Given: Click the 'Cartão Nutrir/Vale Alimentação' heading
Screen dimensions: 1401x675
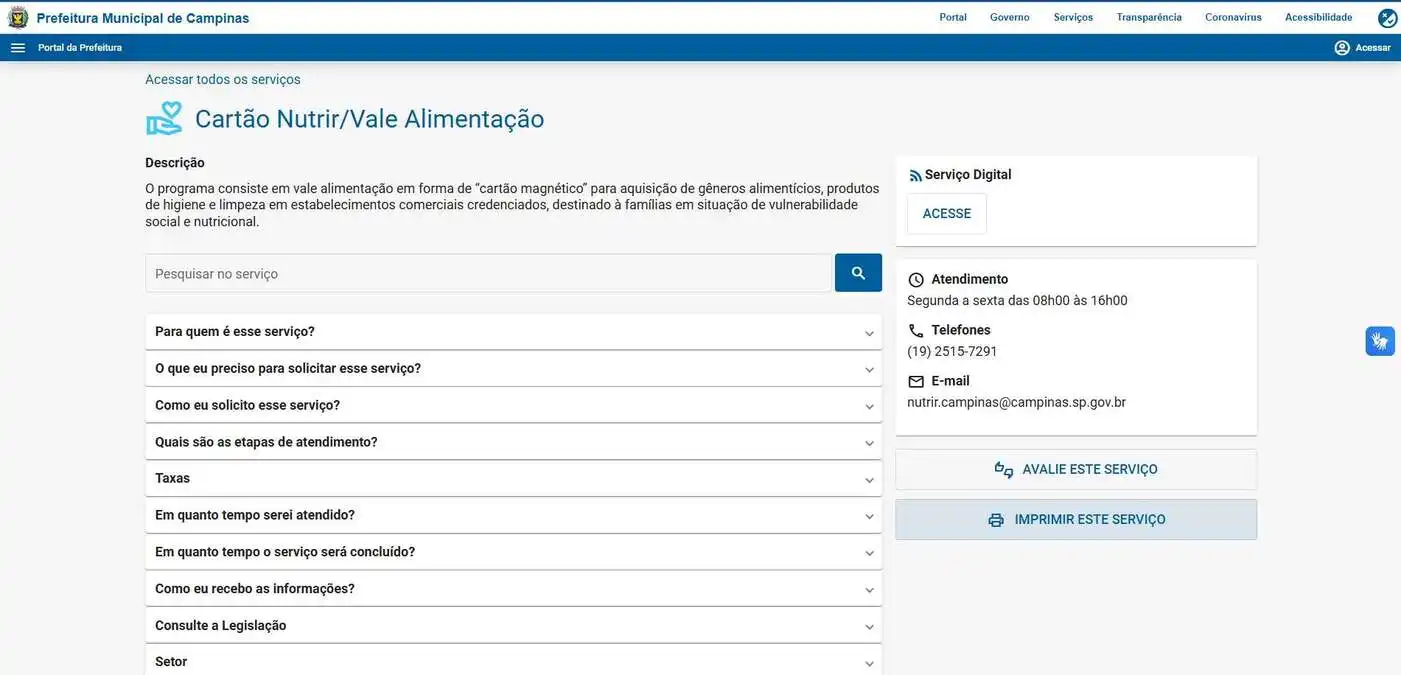Looking at the screenshot, I should click(x=370, y=119).
